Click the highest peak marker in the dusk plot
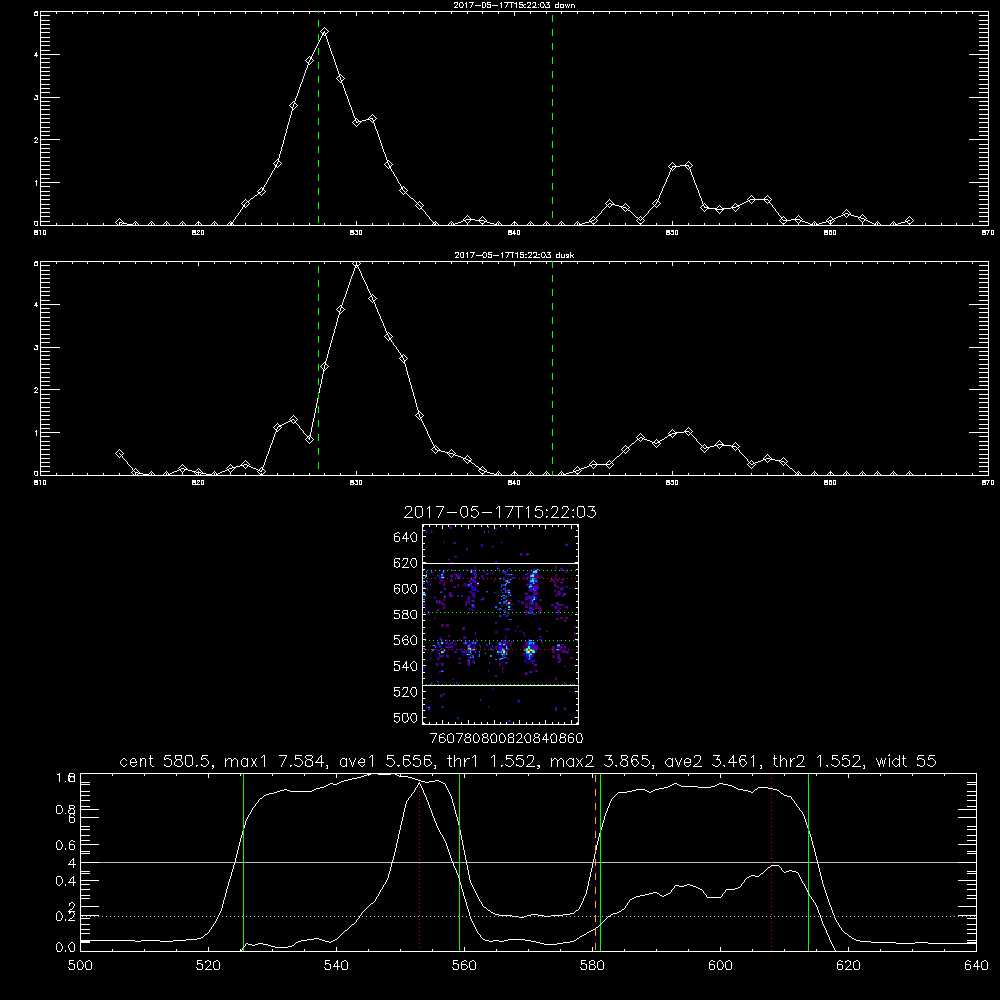 [x=357, y=264]
